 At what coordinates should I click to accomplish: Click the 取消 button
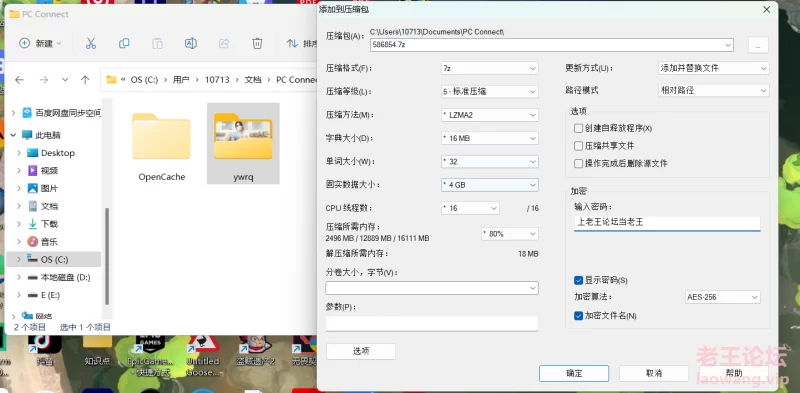pyautogui.click(x=654, y=373)
